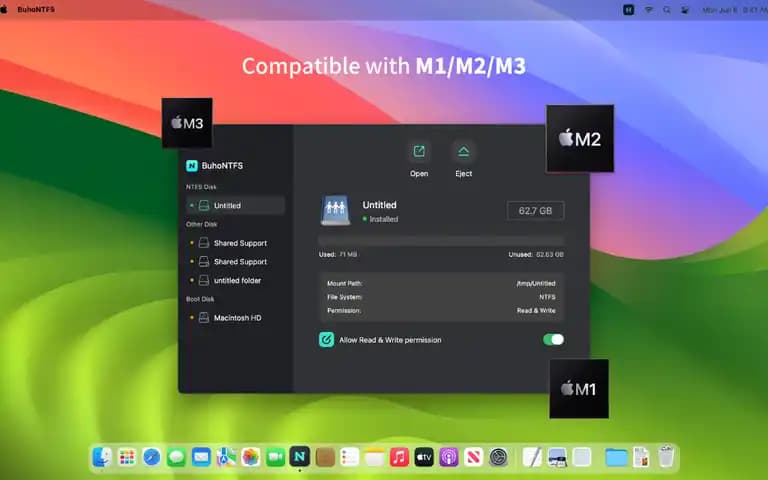The height and width of the screenshot is (480, 768).
Task: Select the second Shared Support disk
Action: point(235,262)
